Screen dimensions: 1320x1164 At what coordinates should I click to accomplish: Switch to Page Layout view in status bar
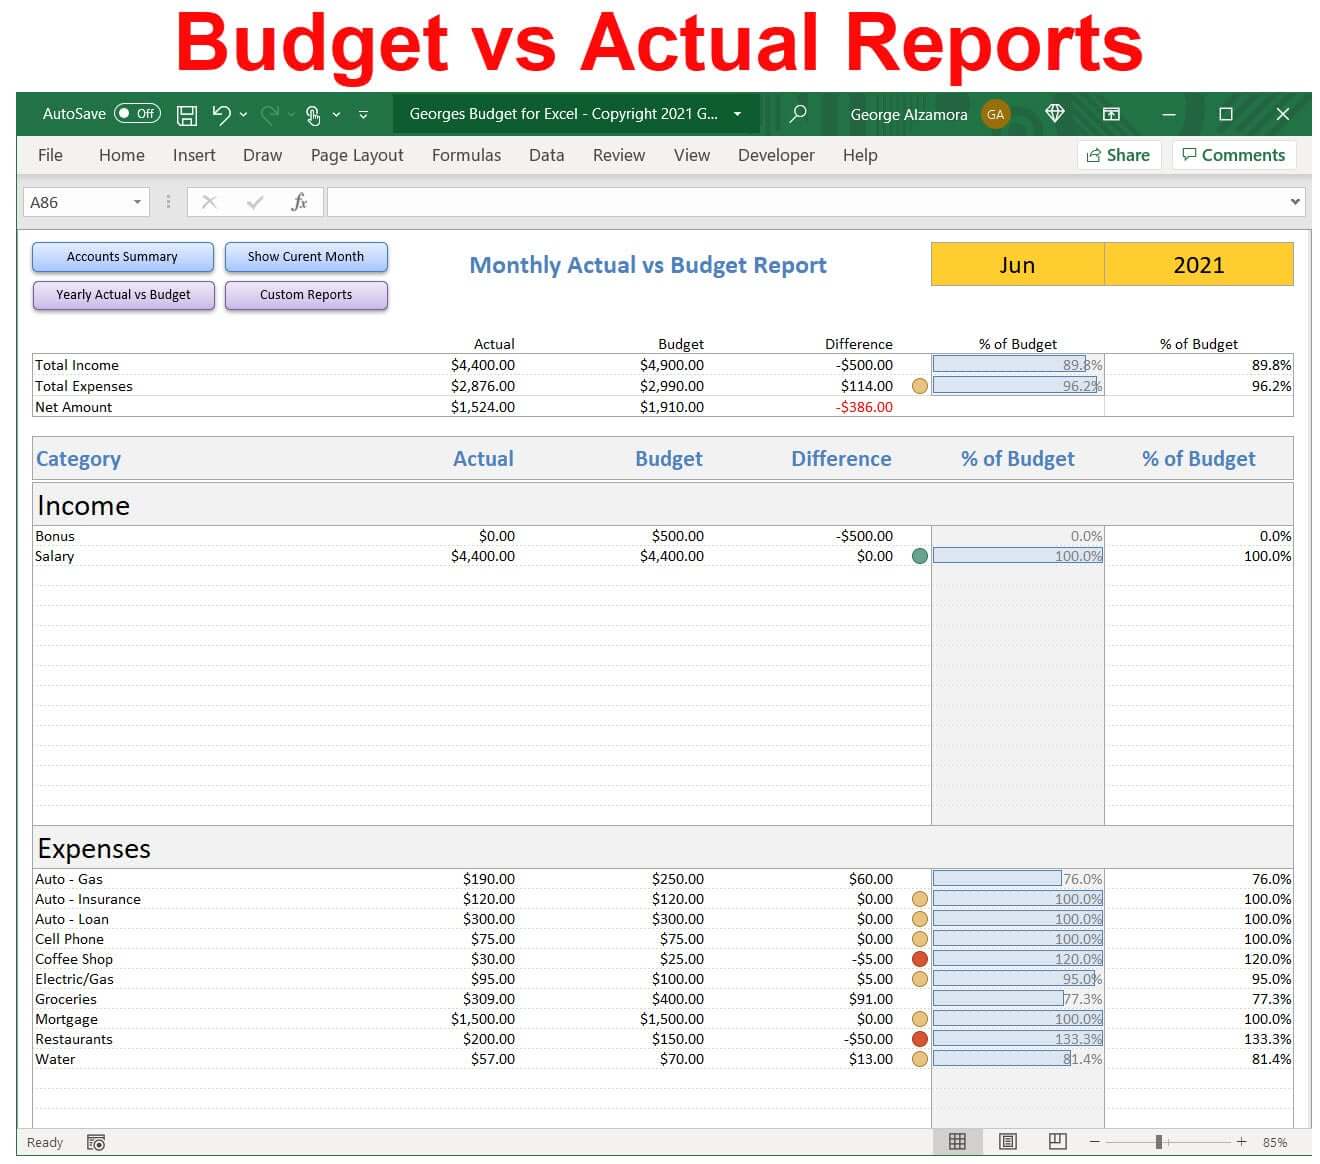pyautogui.click(x=1007, y=1141)
